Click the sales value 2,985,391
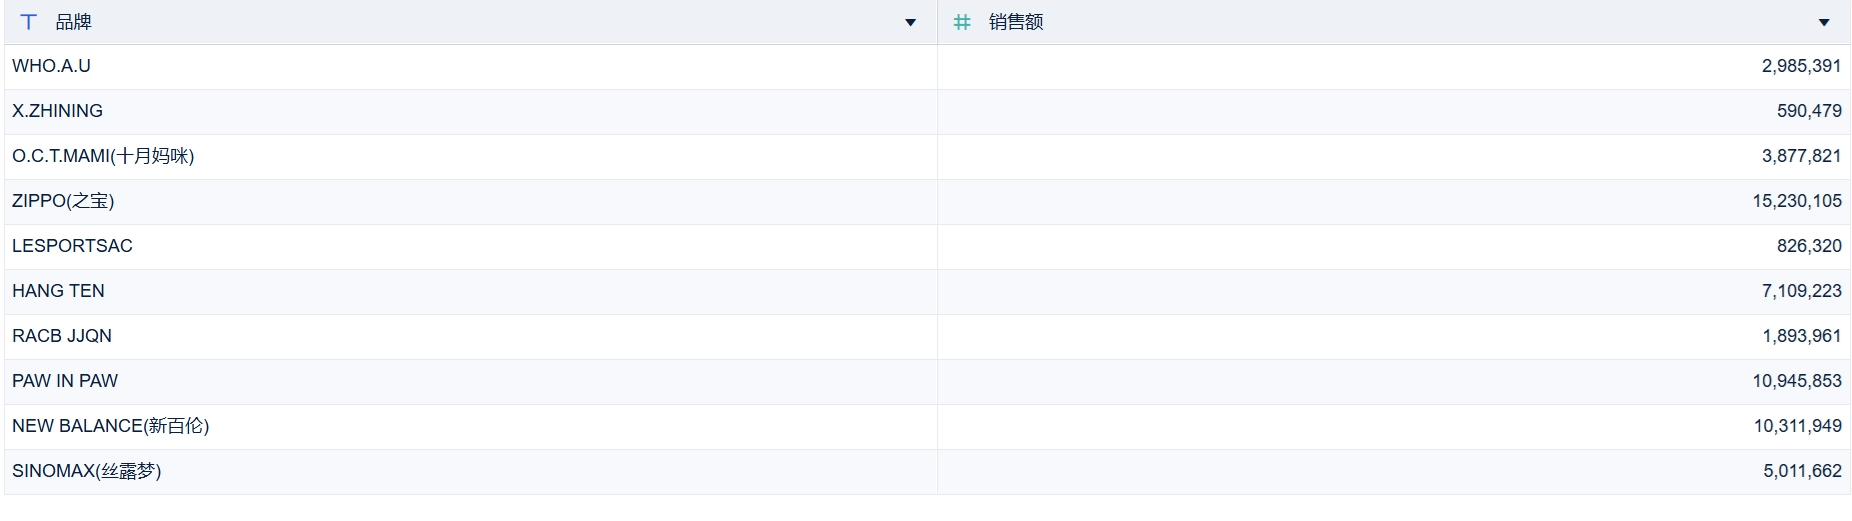1852x521 pixels. click(x=1801, y=66)
